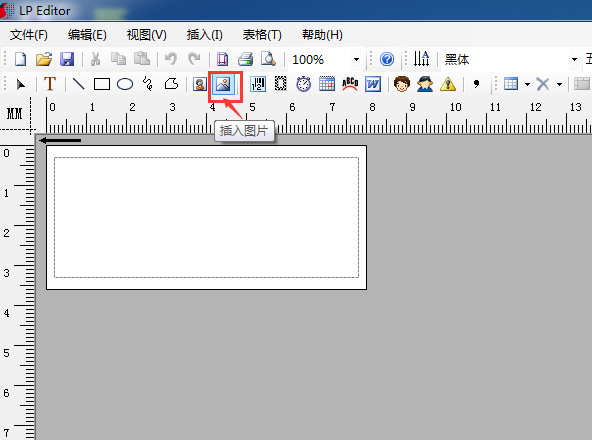The height and width of the screenshot is (440, 592).
Task: Click the yellow warning triangle icon
Action: click(x=448, y=84)
